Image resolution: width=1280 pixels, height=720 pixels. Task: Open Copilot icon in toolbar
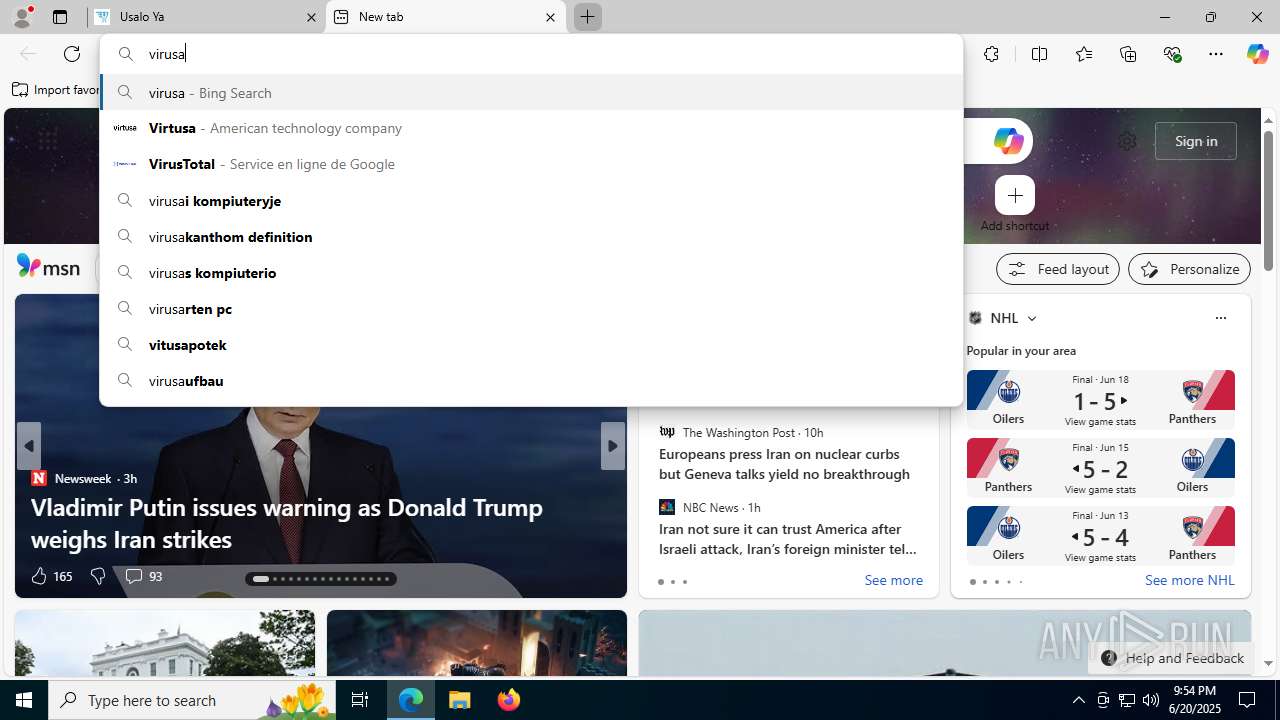tap(1257, 54)
